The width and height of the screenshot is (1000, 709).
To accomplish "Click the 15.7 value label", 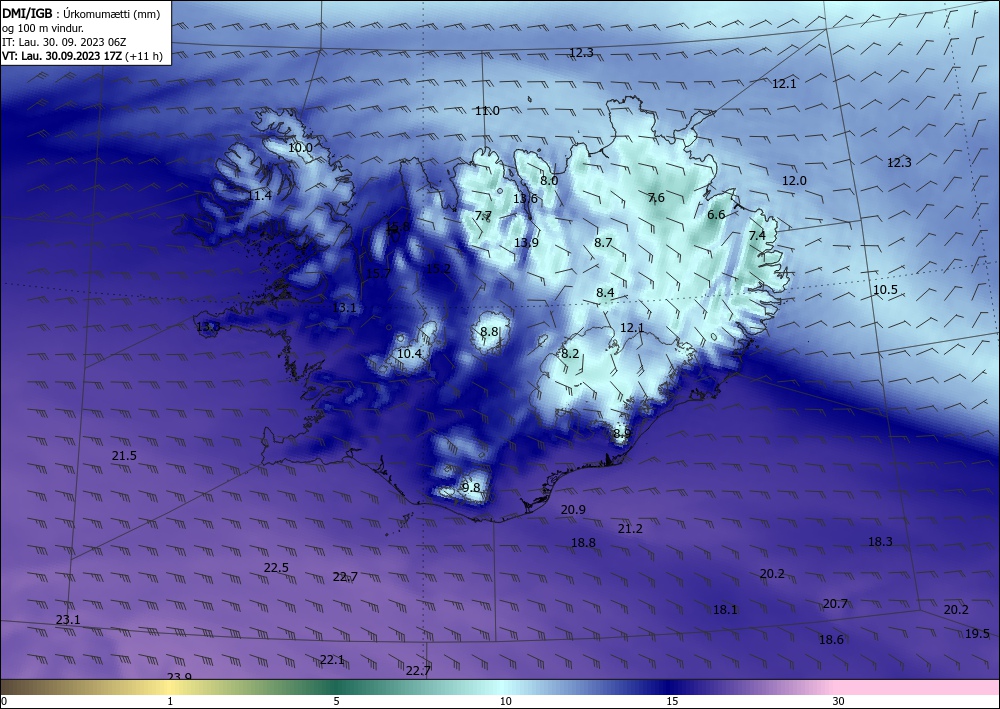I will (x=378, y=274).
